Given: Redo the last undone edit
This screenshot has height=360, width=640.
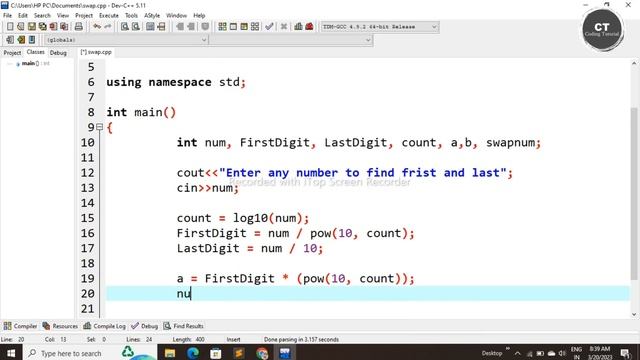Looking at the screenshot, I should click(108, 27).
